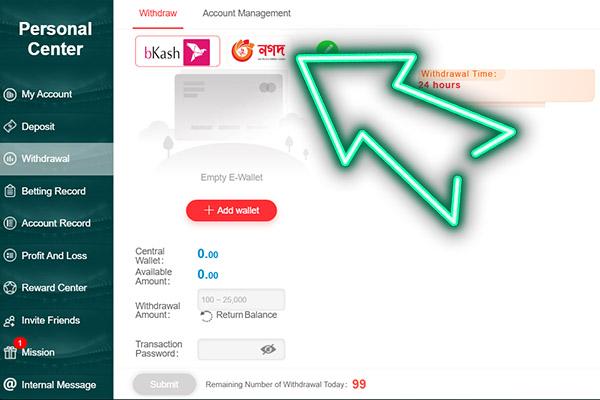Click the Add wallet button
Image resolution: width=600 pixels, height=400 pixels.
(232, 210)
